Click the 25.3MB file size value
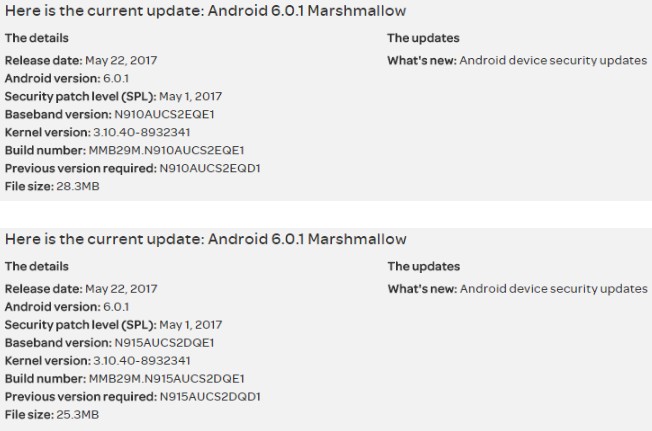 tap(78, 415)
